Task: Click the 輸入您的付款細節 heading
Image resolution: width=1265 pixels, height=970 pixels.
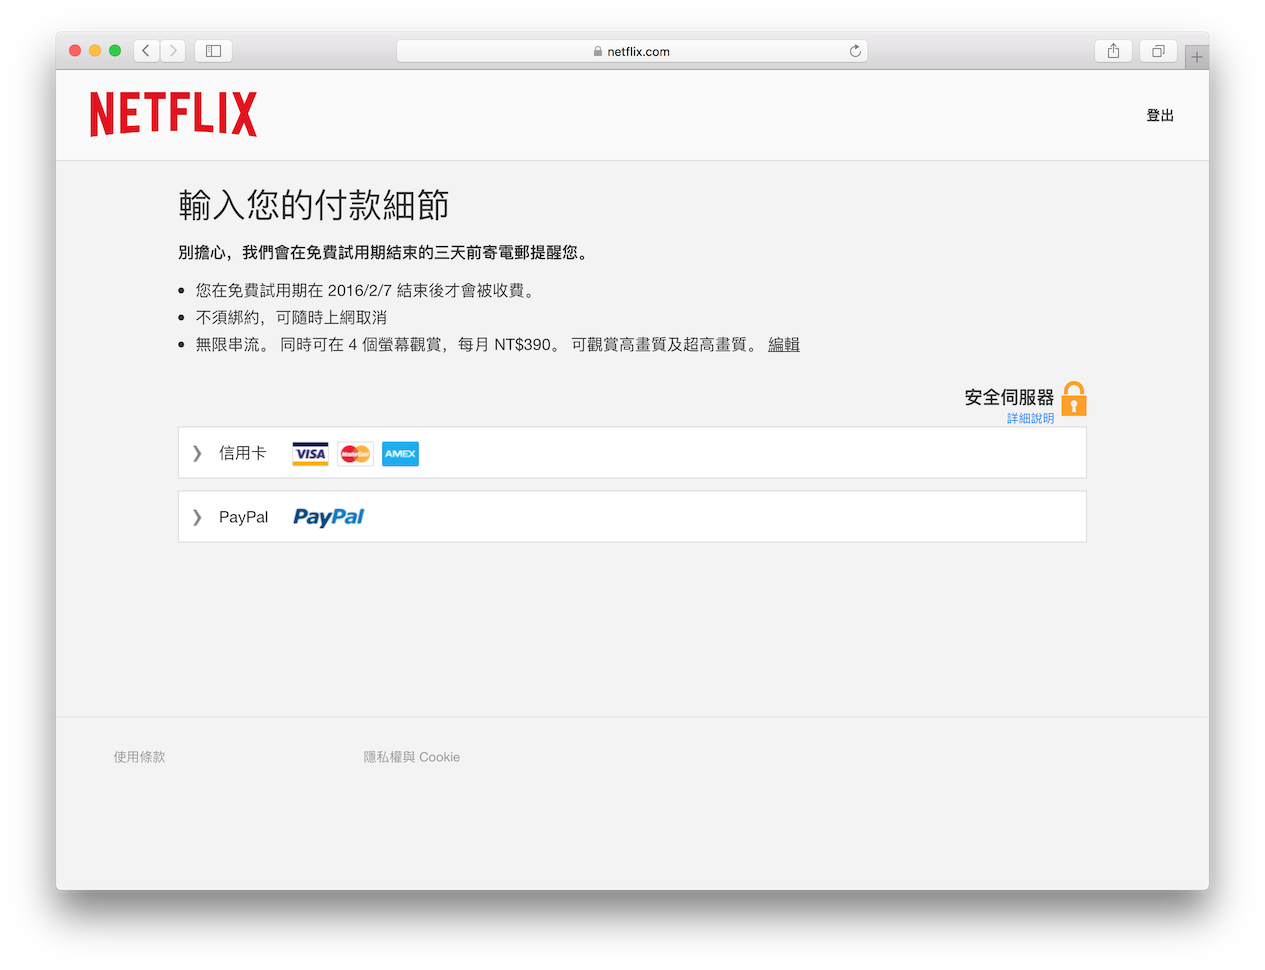Action: [314, 205]
